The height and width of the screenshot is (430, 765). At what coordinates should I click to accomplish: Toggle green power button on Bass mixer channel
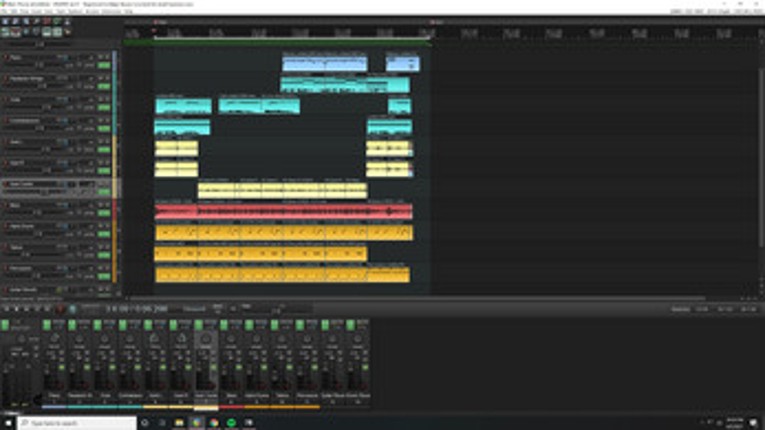[x=224, y=325]
